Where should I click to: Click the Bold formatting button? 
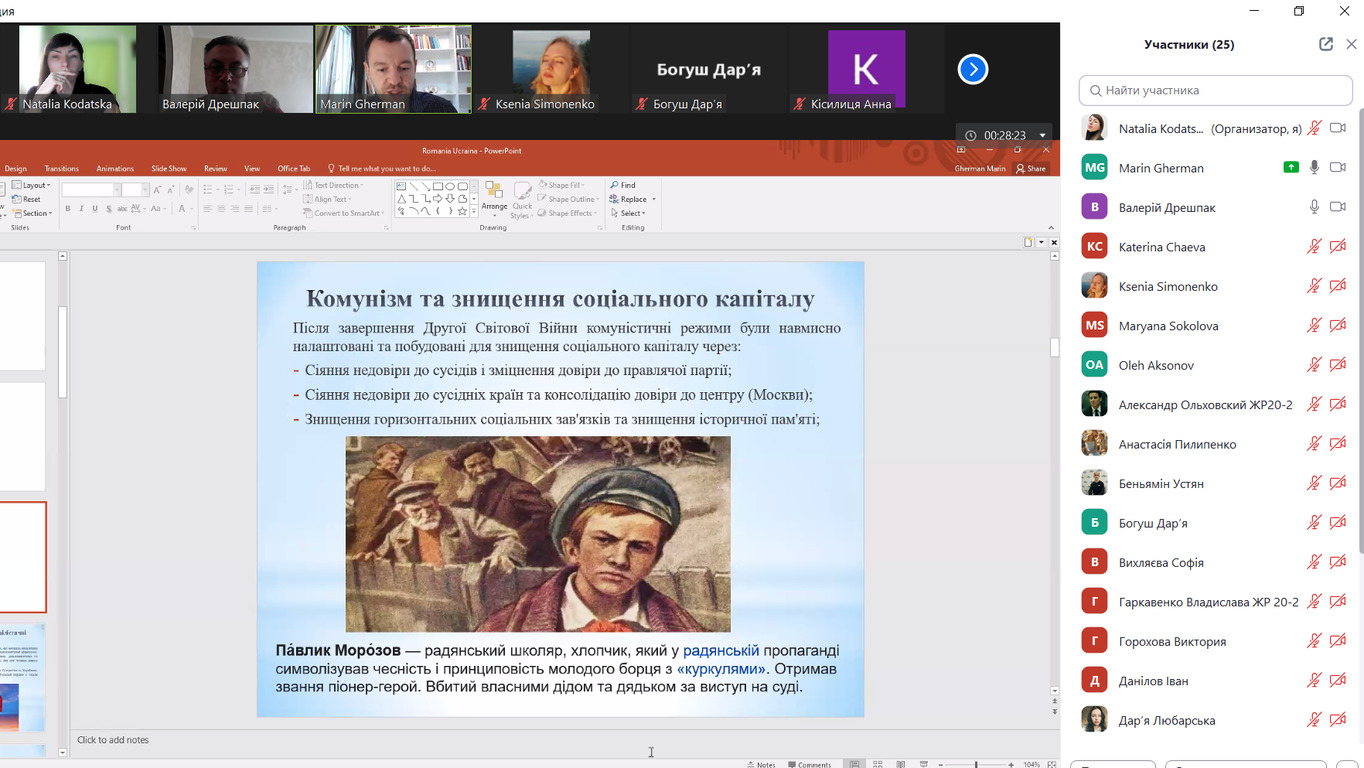(68, 208)
